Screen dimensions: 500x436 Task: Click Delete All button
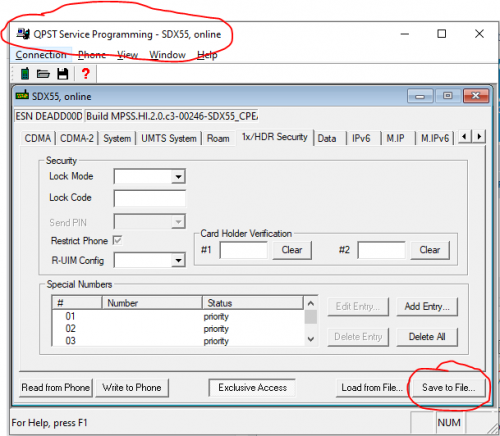(427, 337)
